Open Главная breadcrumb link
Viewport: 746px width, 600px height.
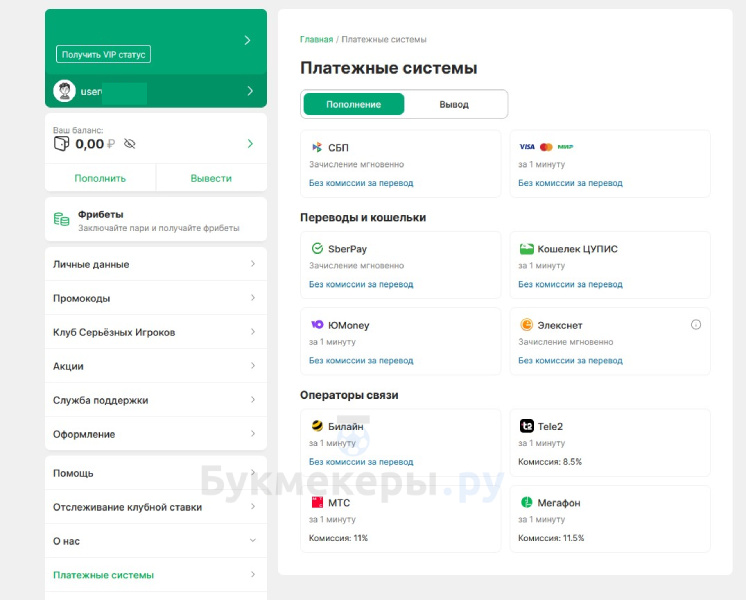[316, 39]
